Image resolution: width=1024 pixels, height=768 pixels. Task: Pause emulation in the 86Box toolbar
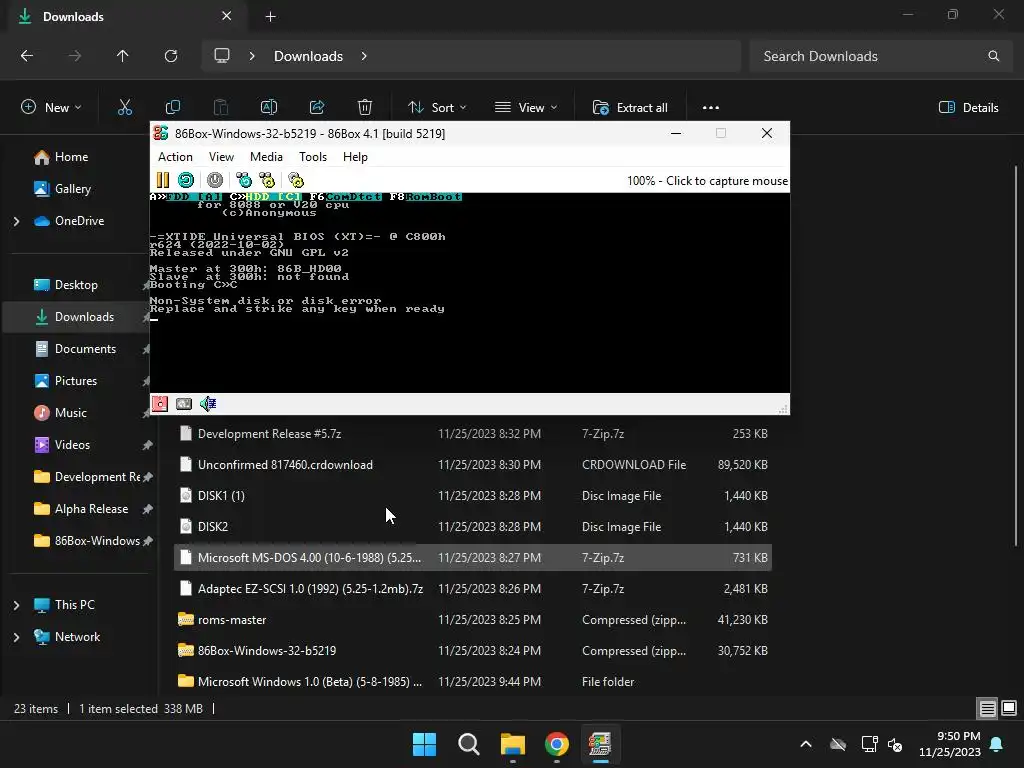tap(163, 180)
